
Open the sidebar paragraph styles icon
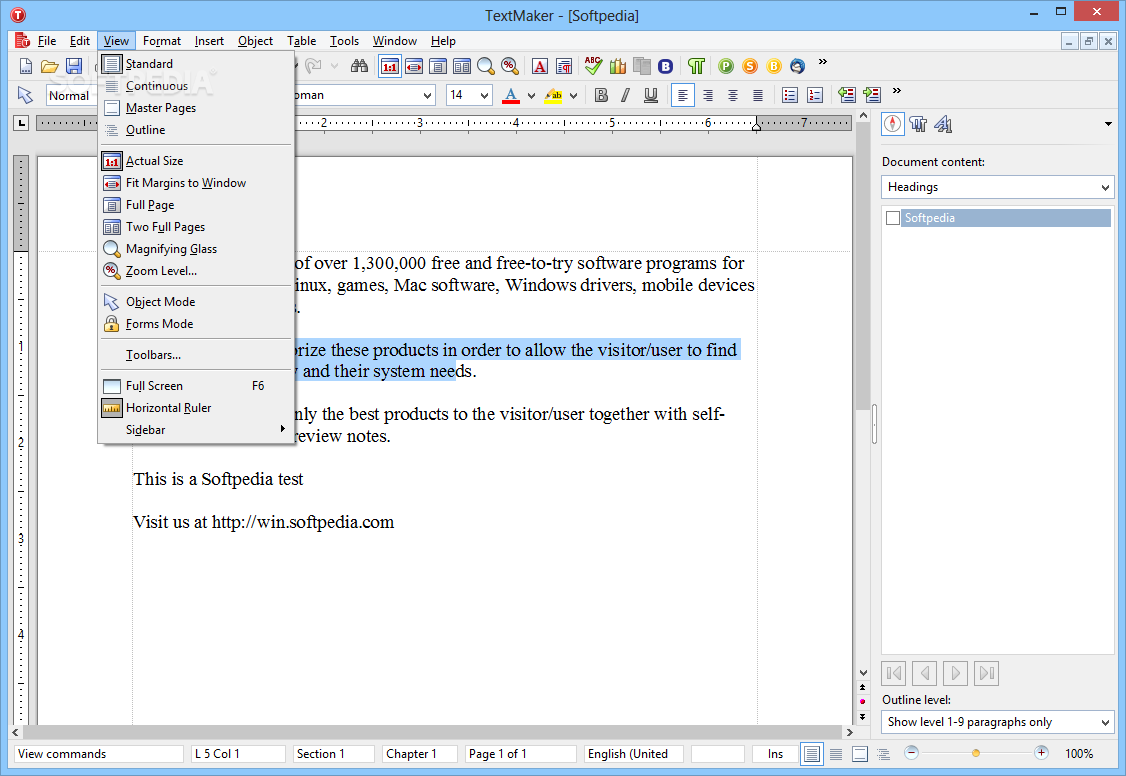(x=918, y=124)
